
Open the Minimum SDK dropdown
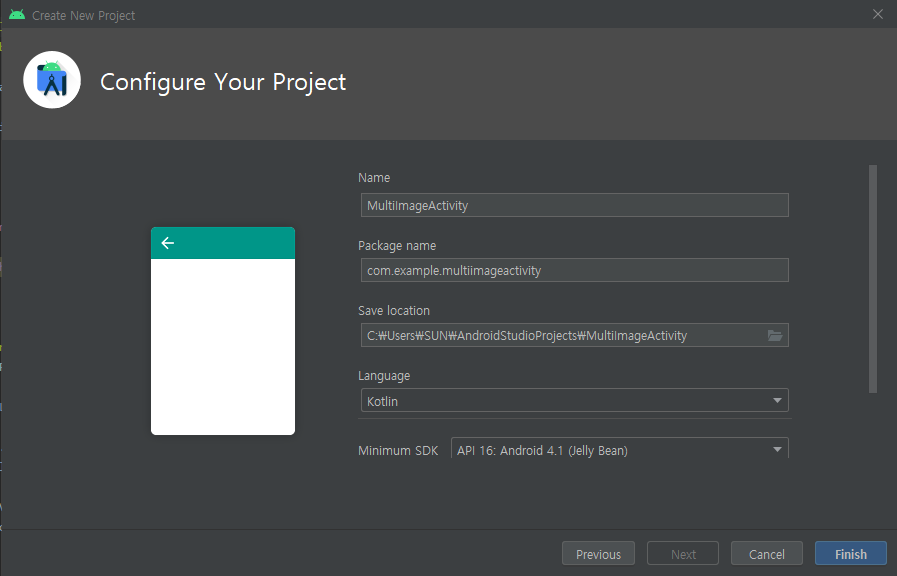(620, 449)
